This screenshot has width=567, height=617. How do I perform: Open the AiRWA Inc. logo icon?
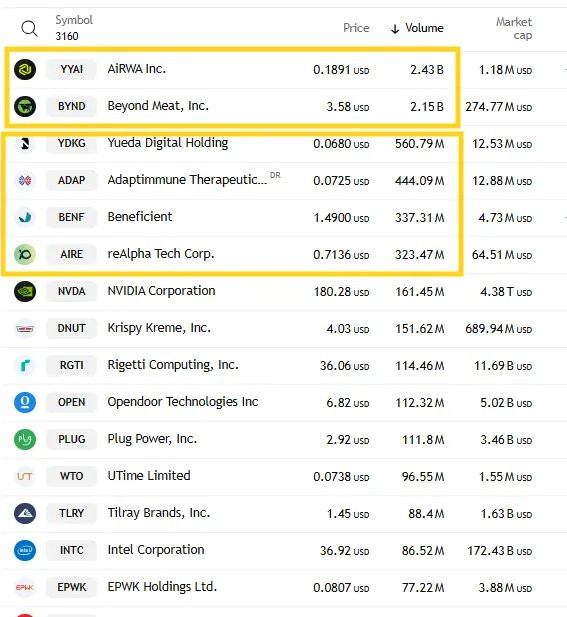click(25, 70)
